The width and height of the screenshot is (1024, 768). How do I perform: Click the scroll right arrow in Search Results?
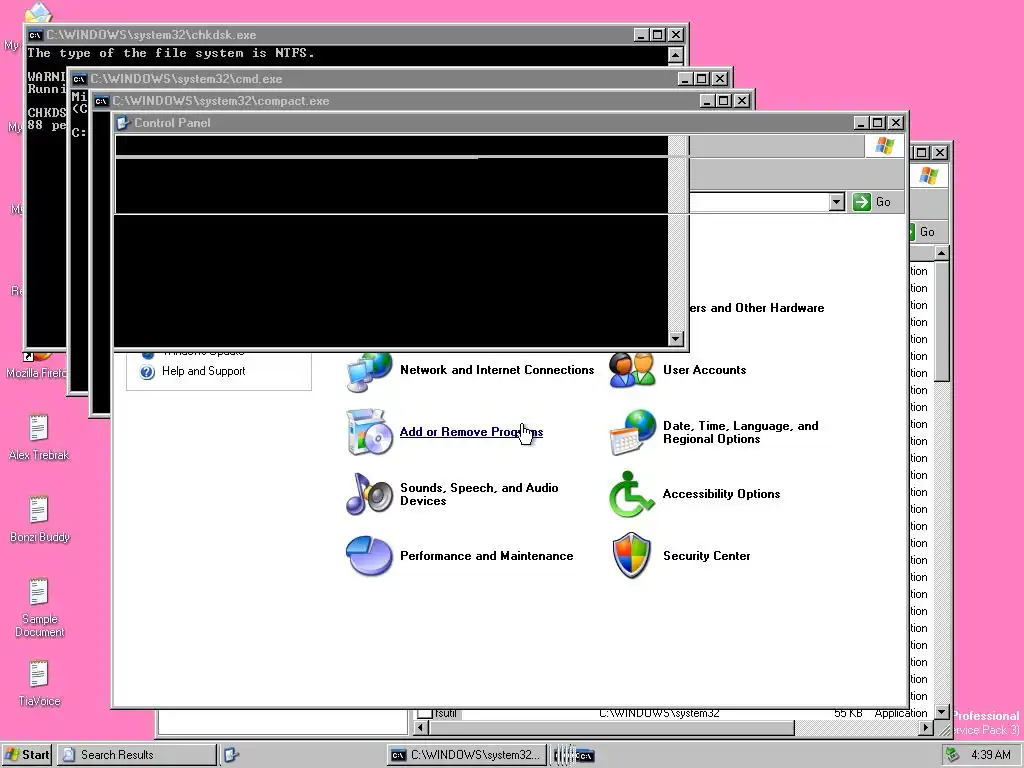click(x=925, y=728)
